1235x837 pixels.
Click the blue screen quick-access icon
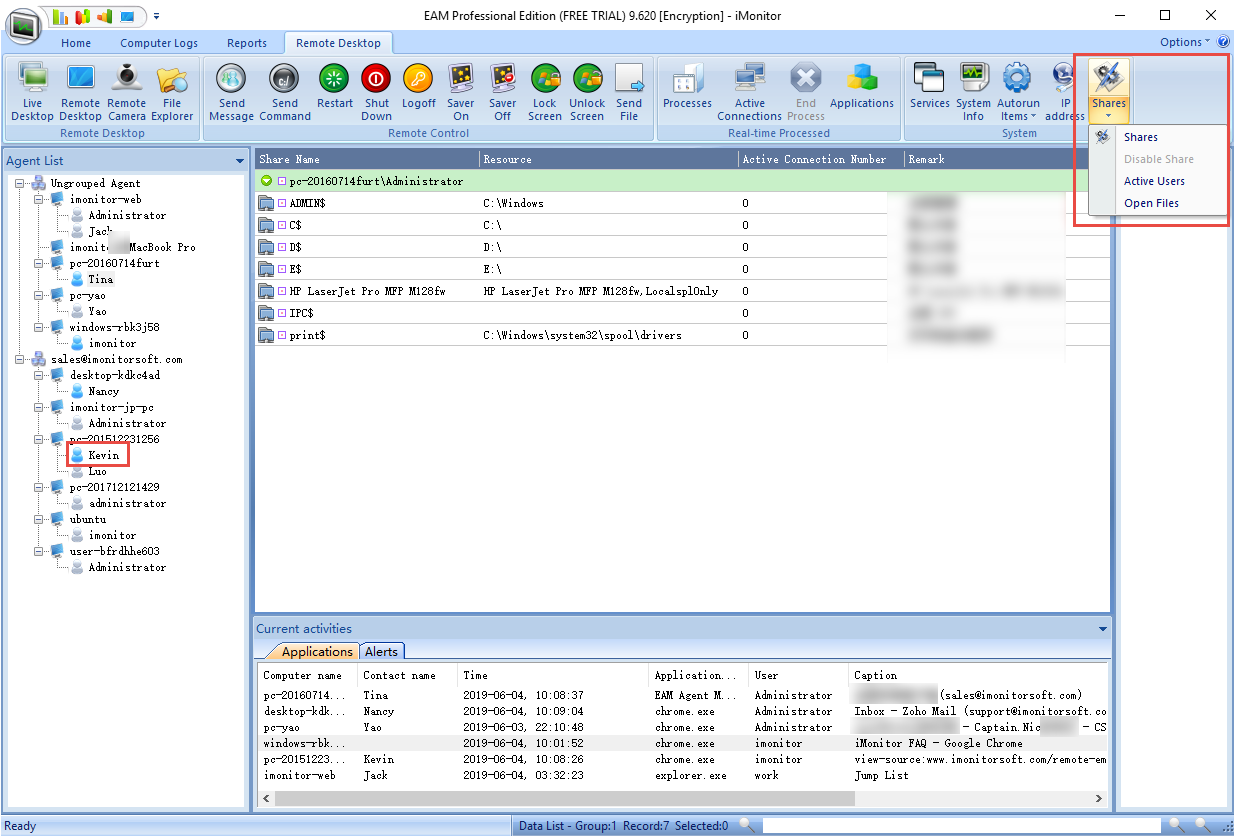click(x=126, y=16)
